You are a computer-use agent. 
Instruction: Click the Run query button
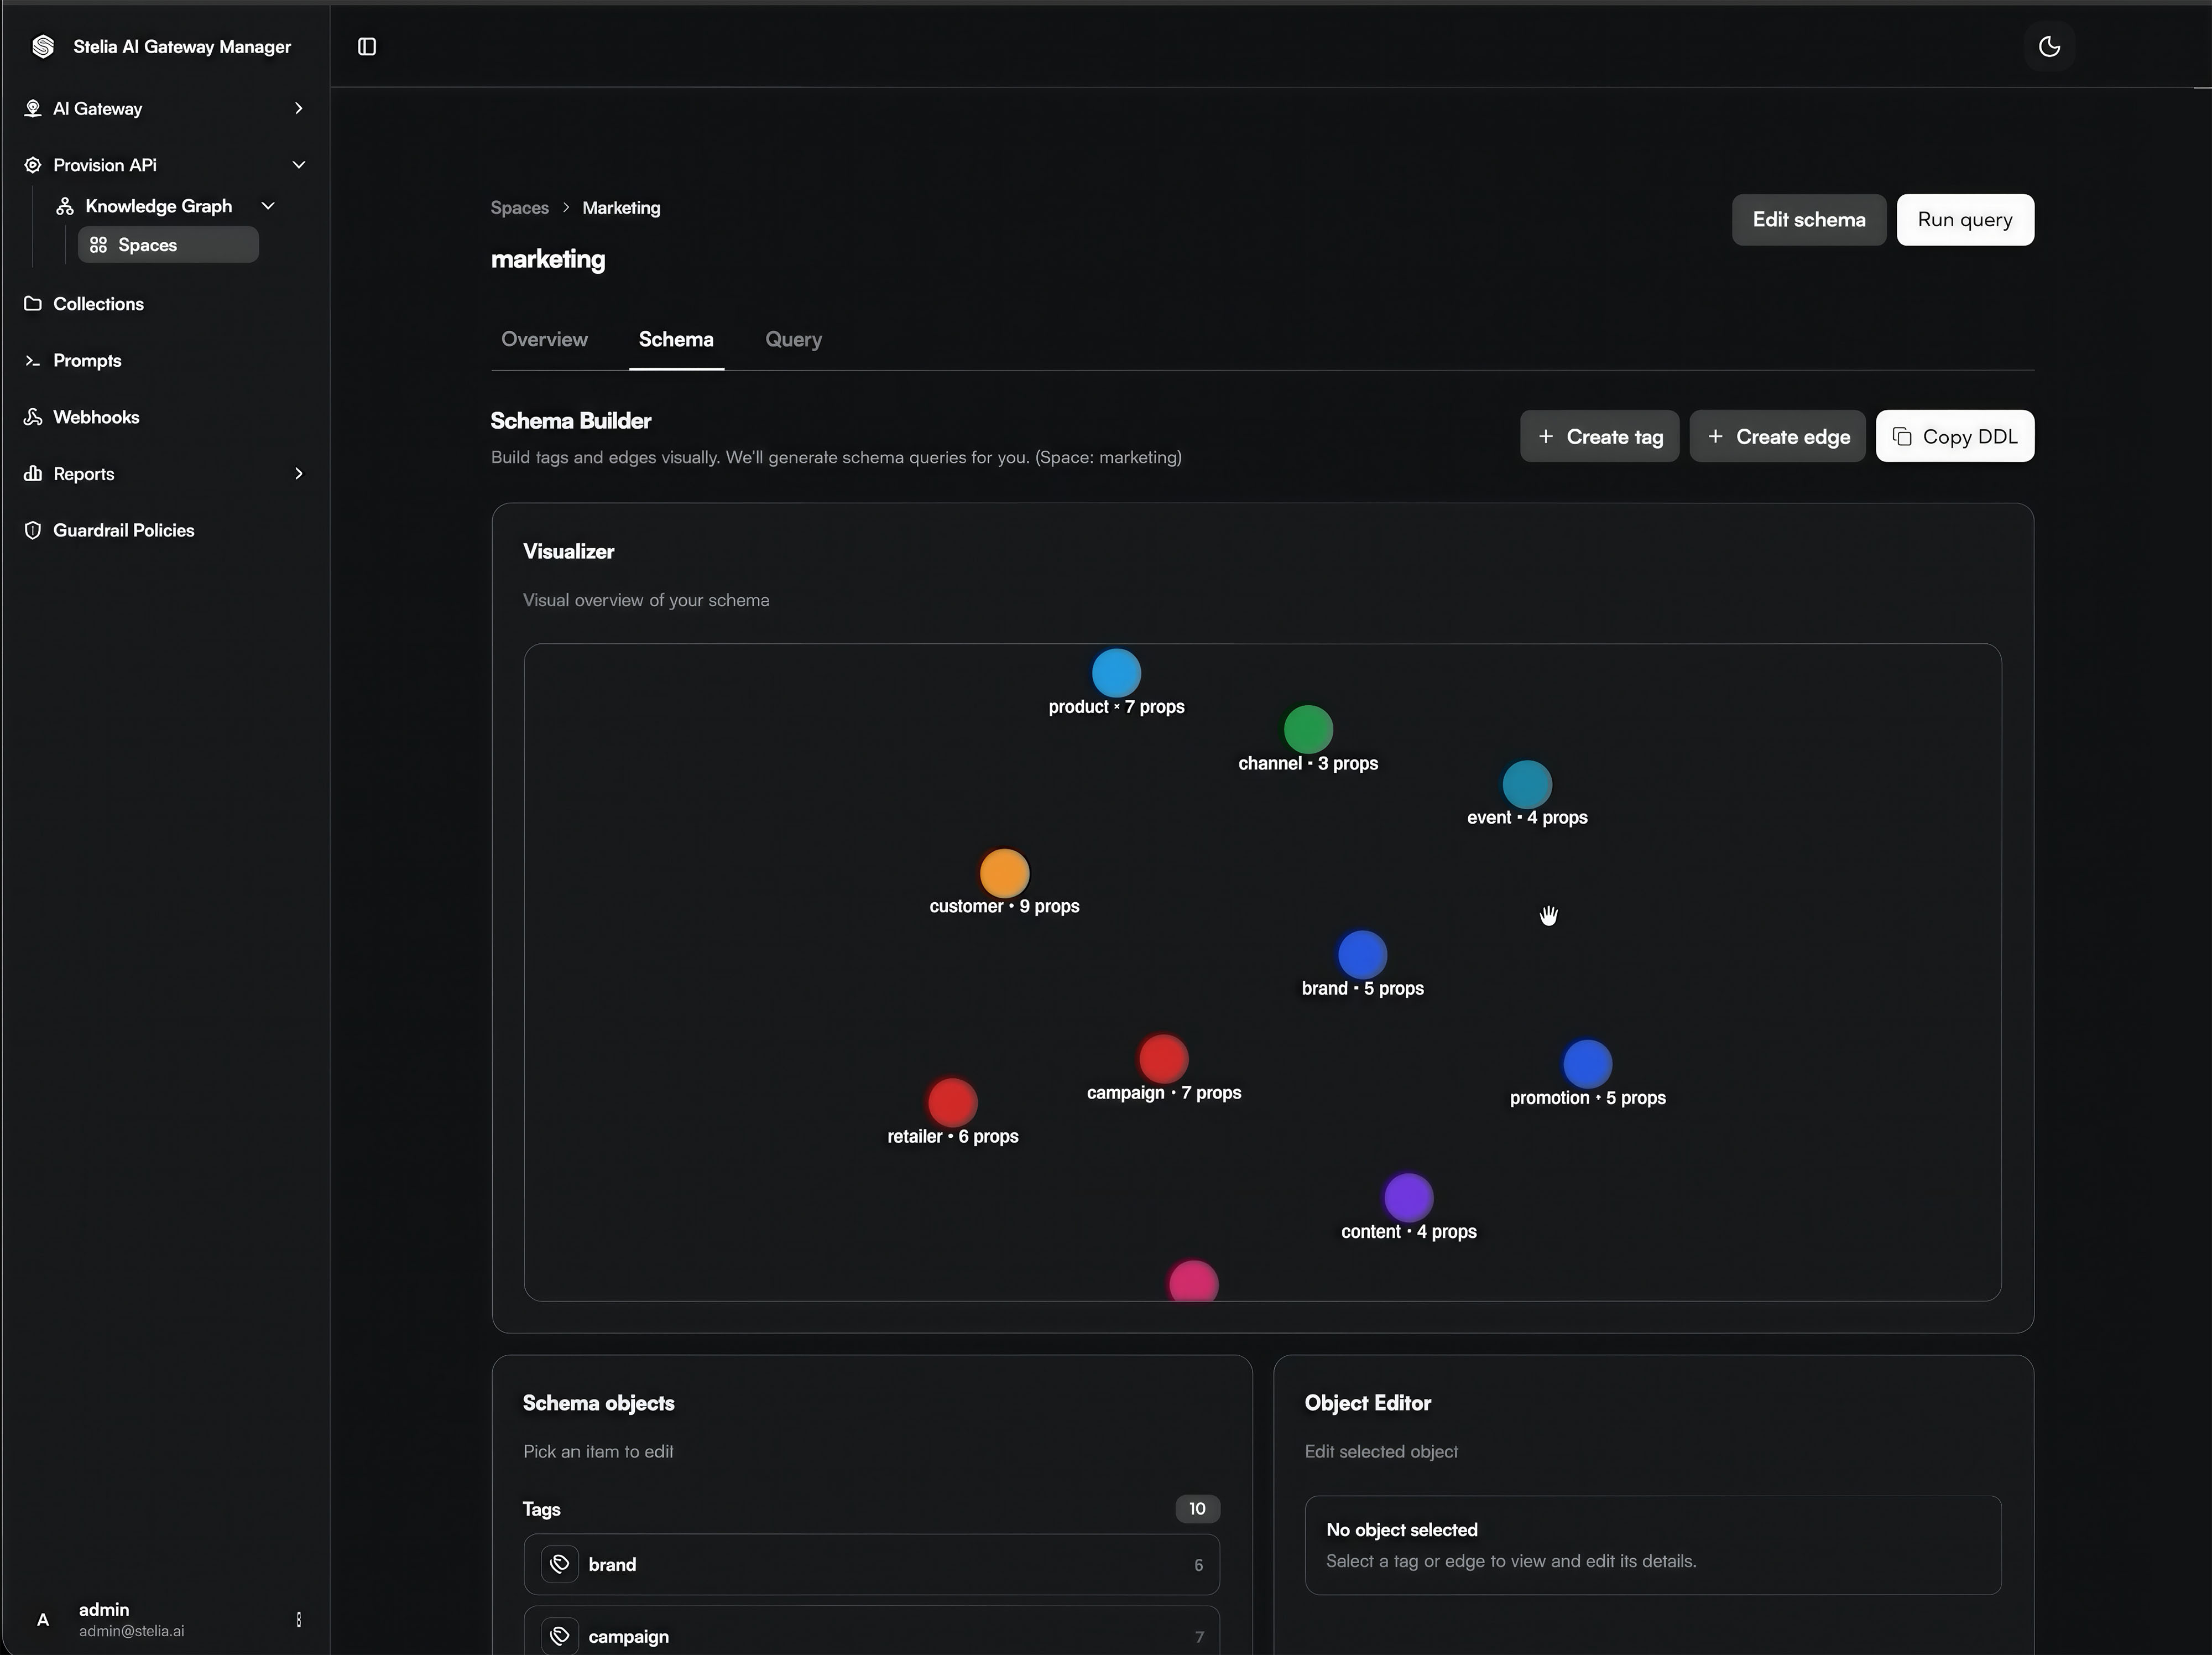1964,220
